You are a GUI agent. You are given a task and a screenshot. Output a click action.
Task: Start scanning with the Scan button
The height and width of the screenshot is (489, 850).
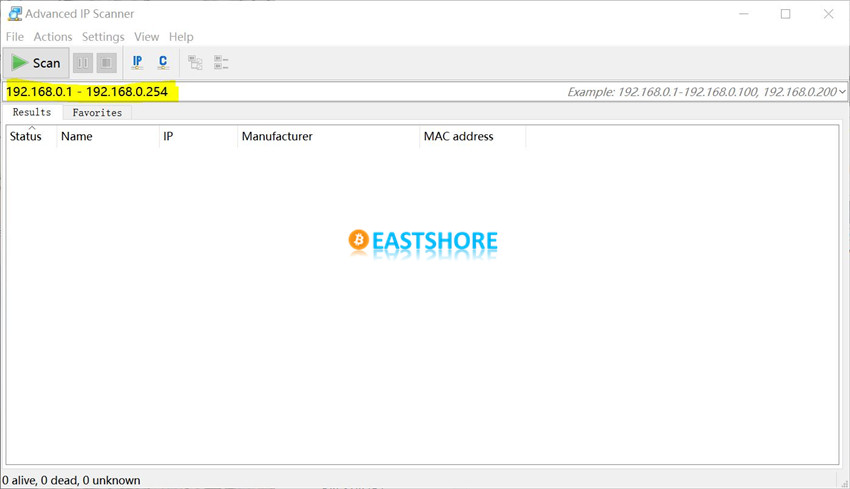36,63
